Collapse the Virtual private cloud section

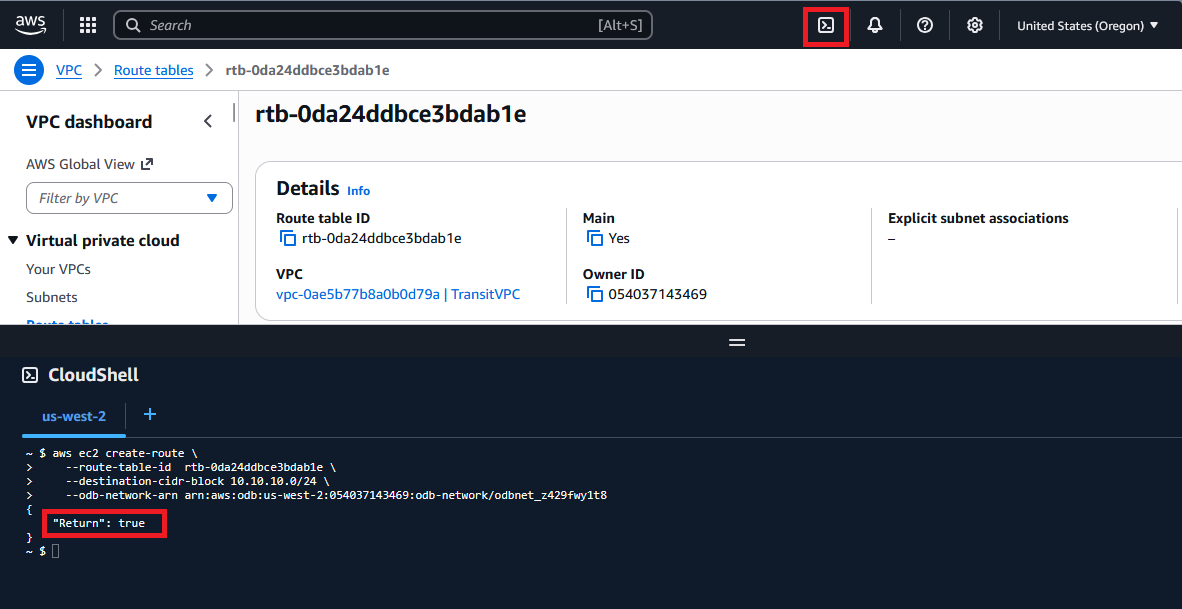pyautogui.click(x=14, y=241)
